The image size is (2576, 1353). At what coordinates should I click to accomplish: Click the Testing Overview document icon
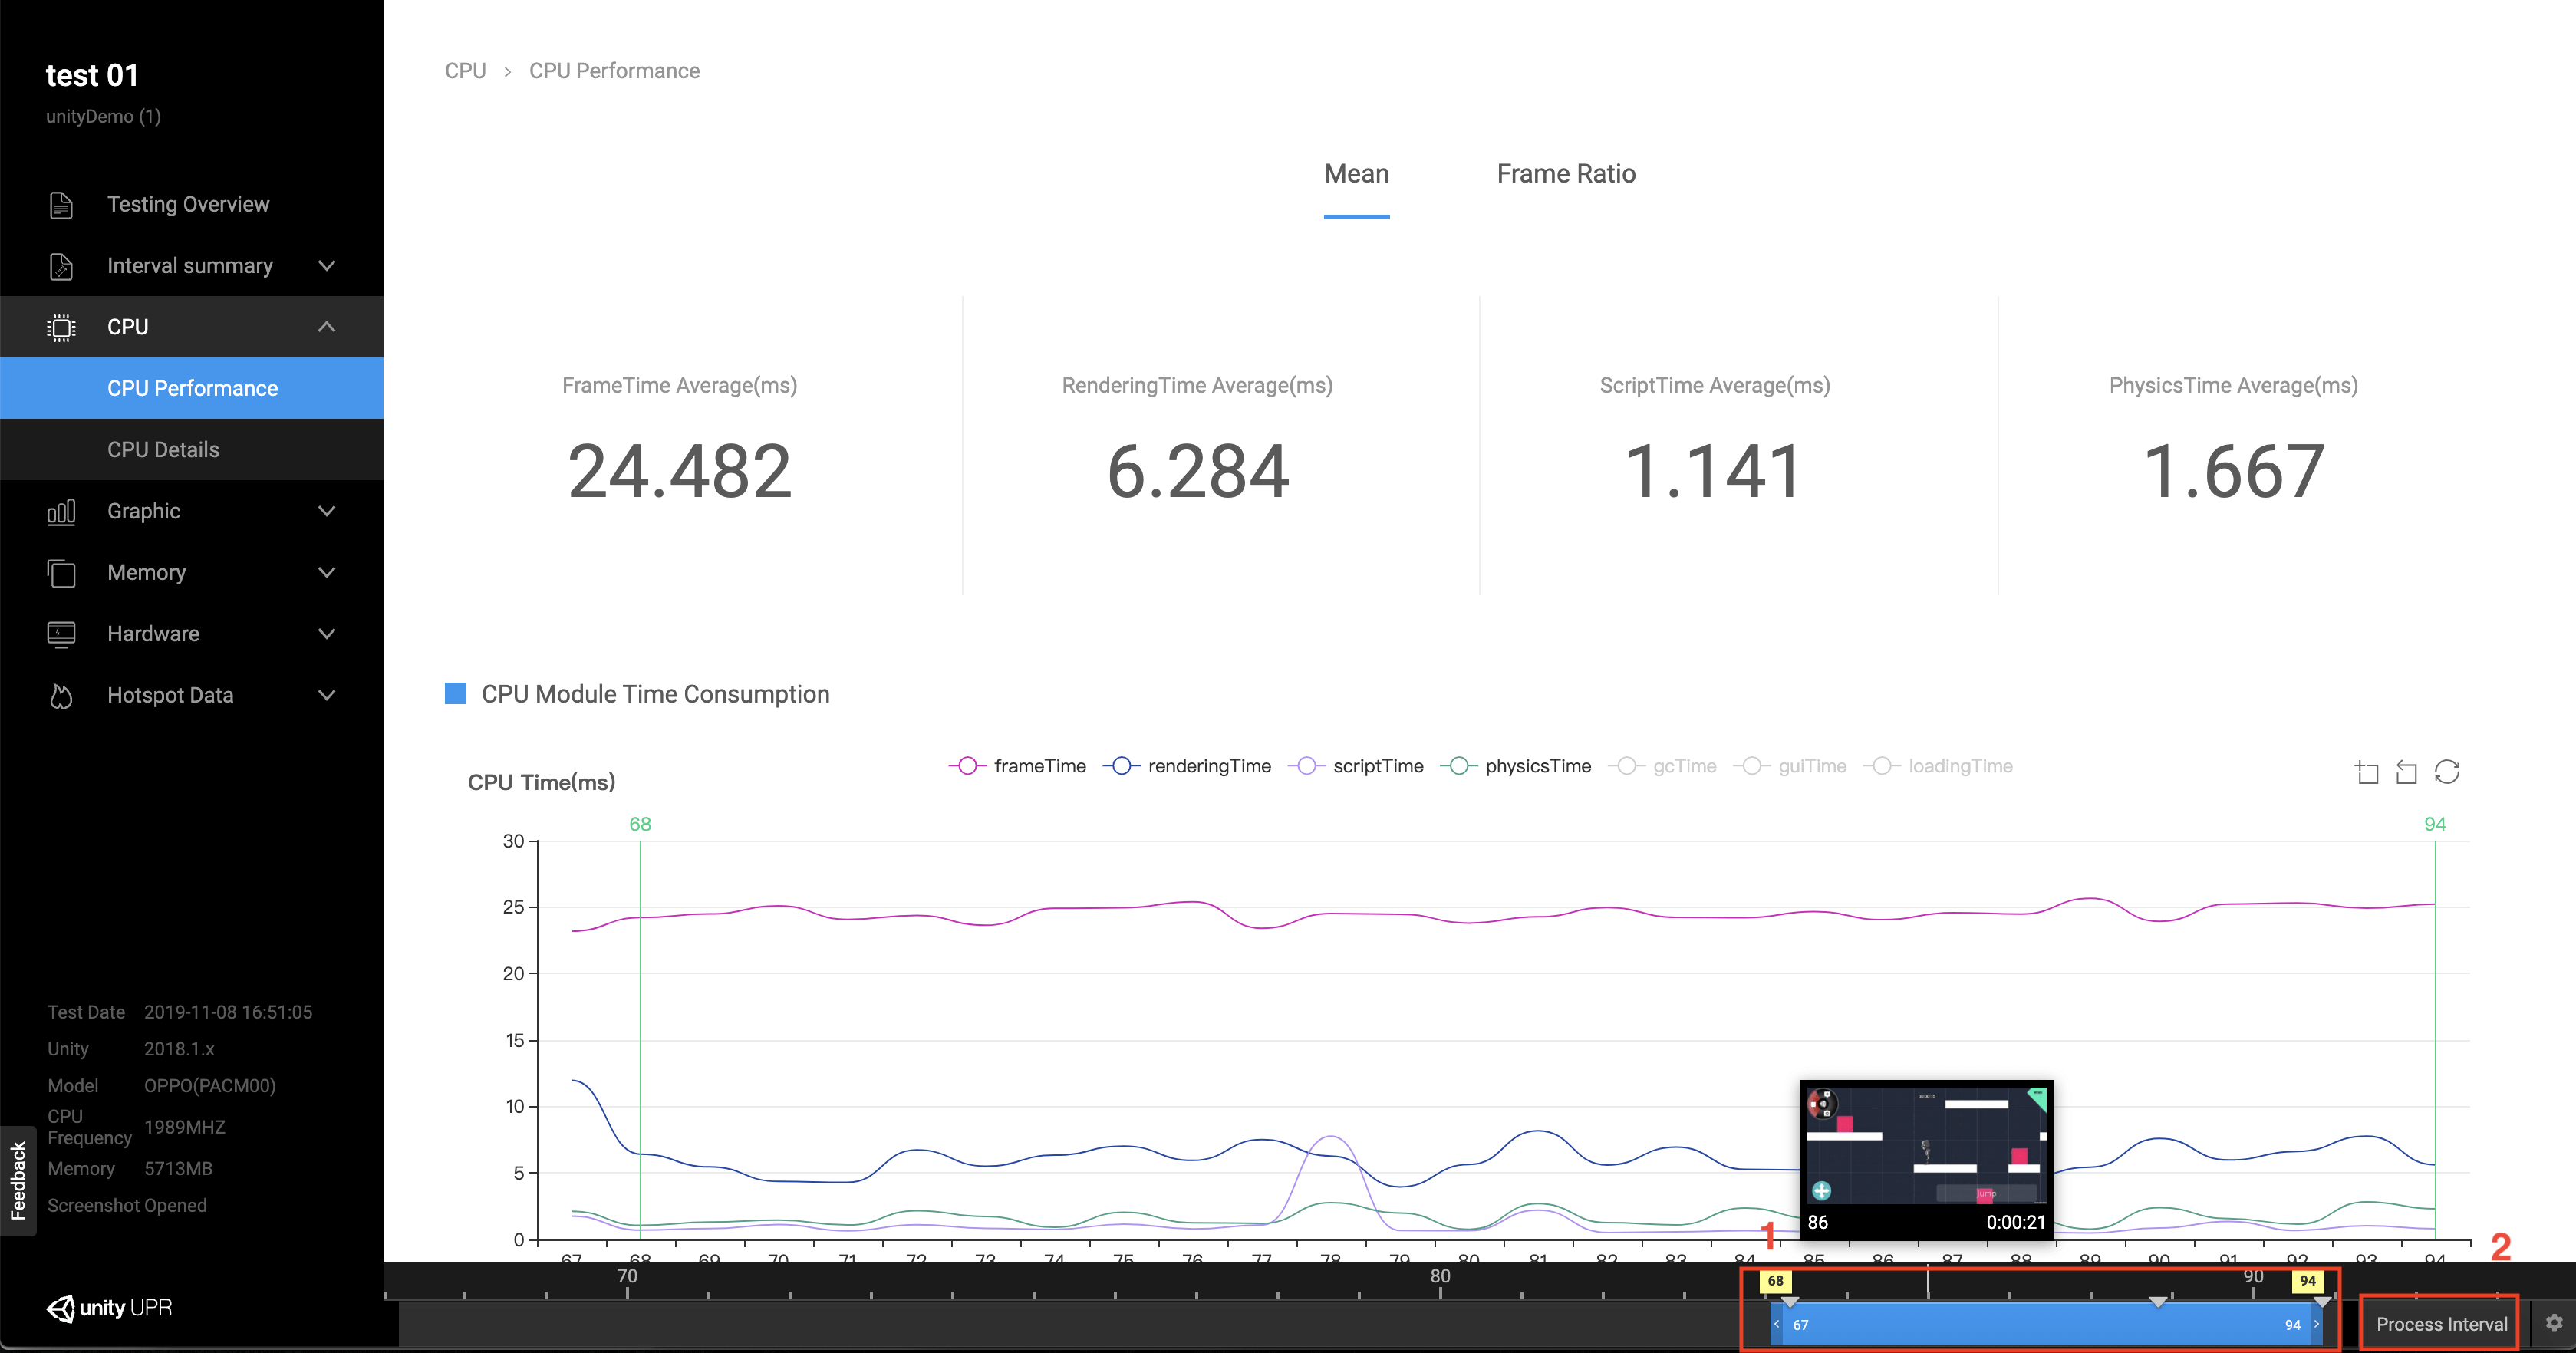point(61,205)
